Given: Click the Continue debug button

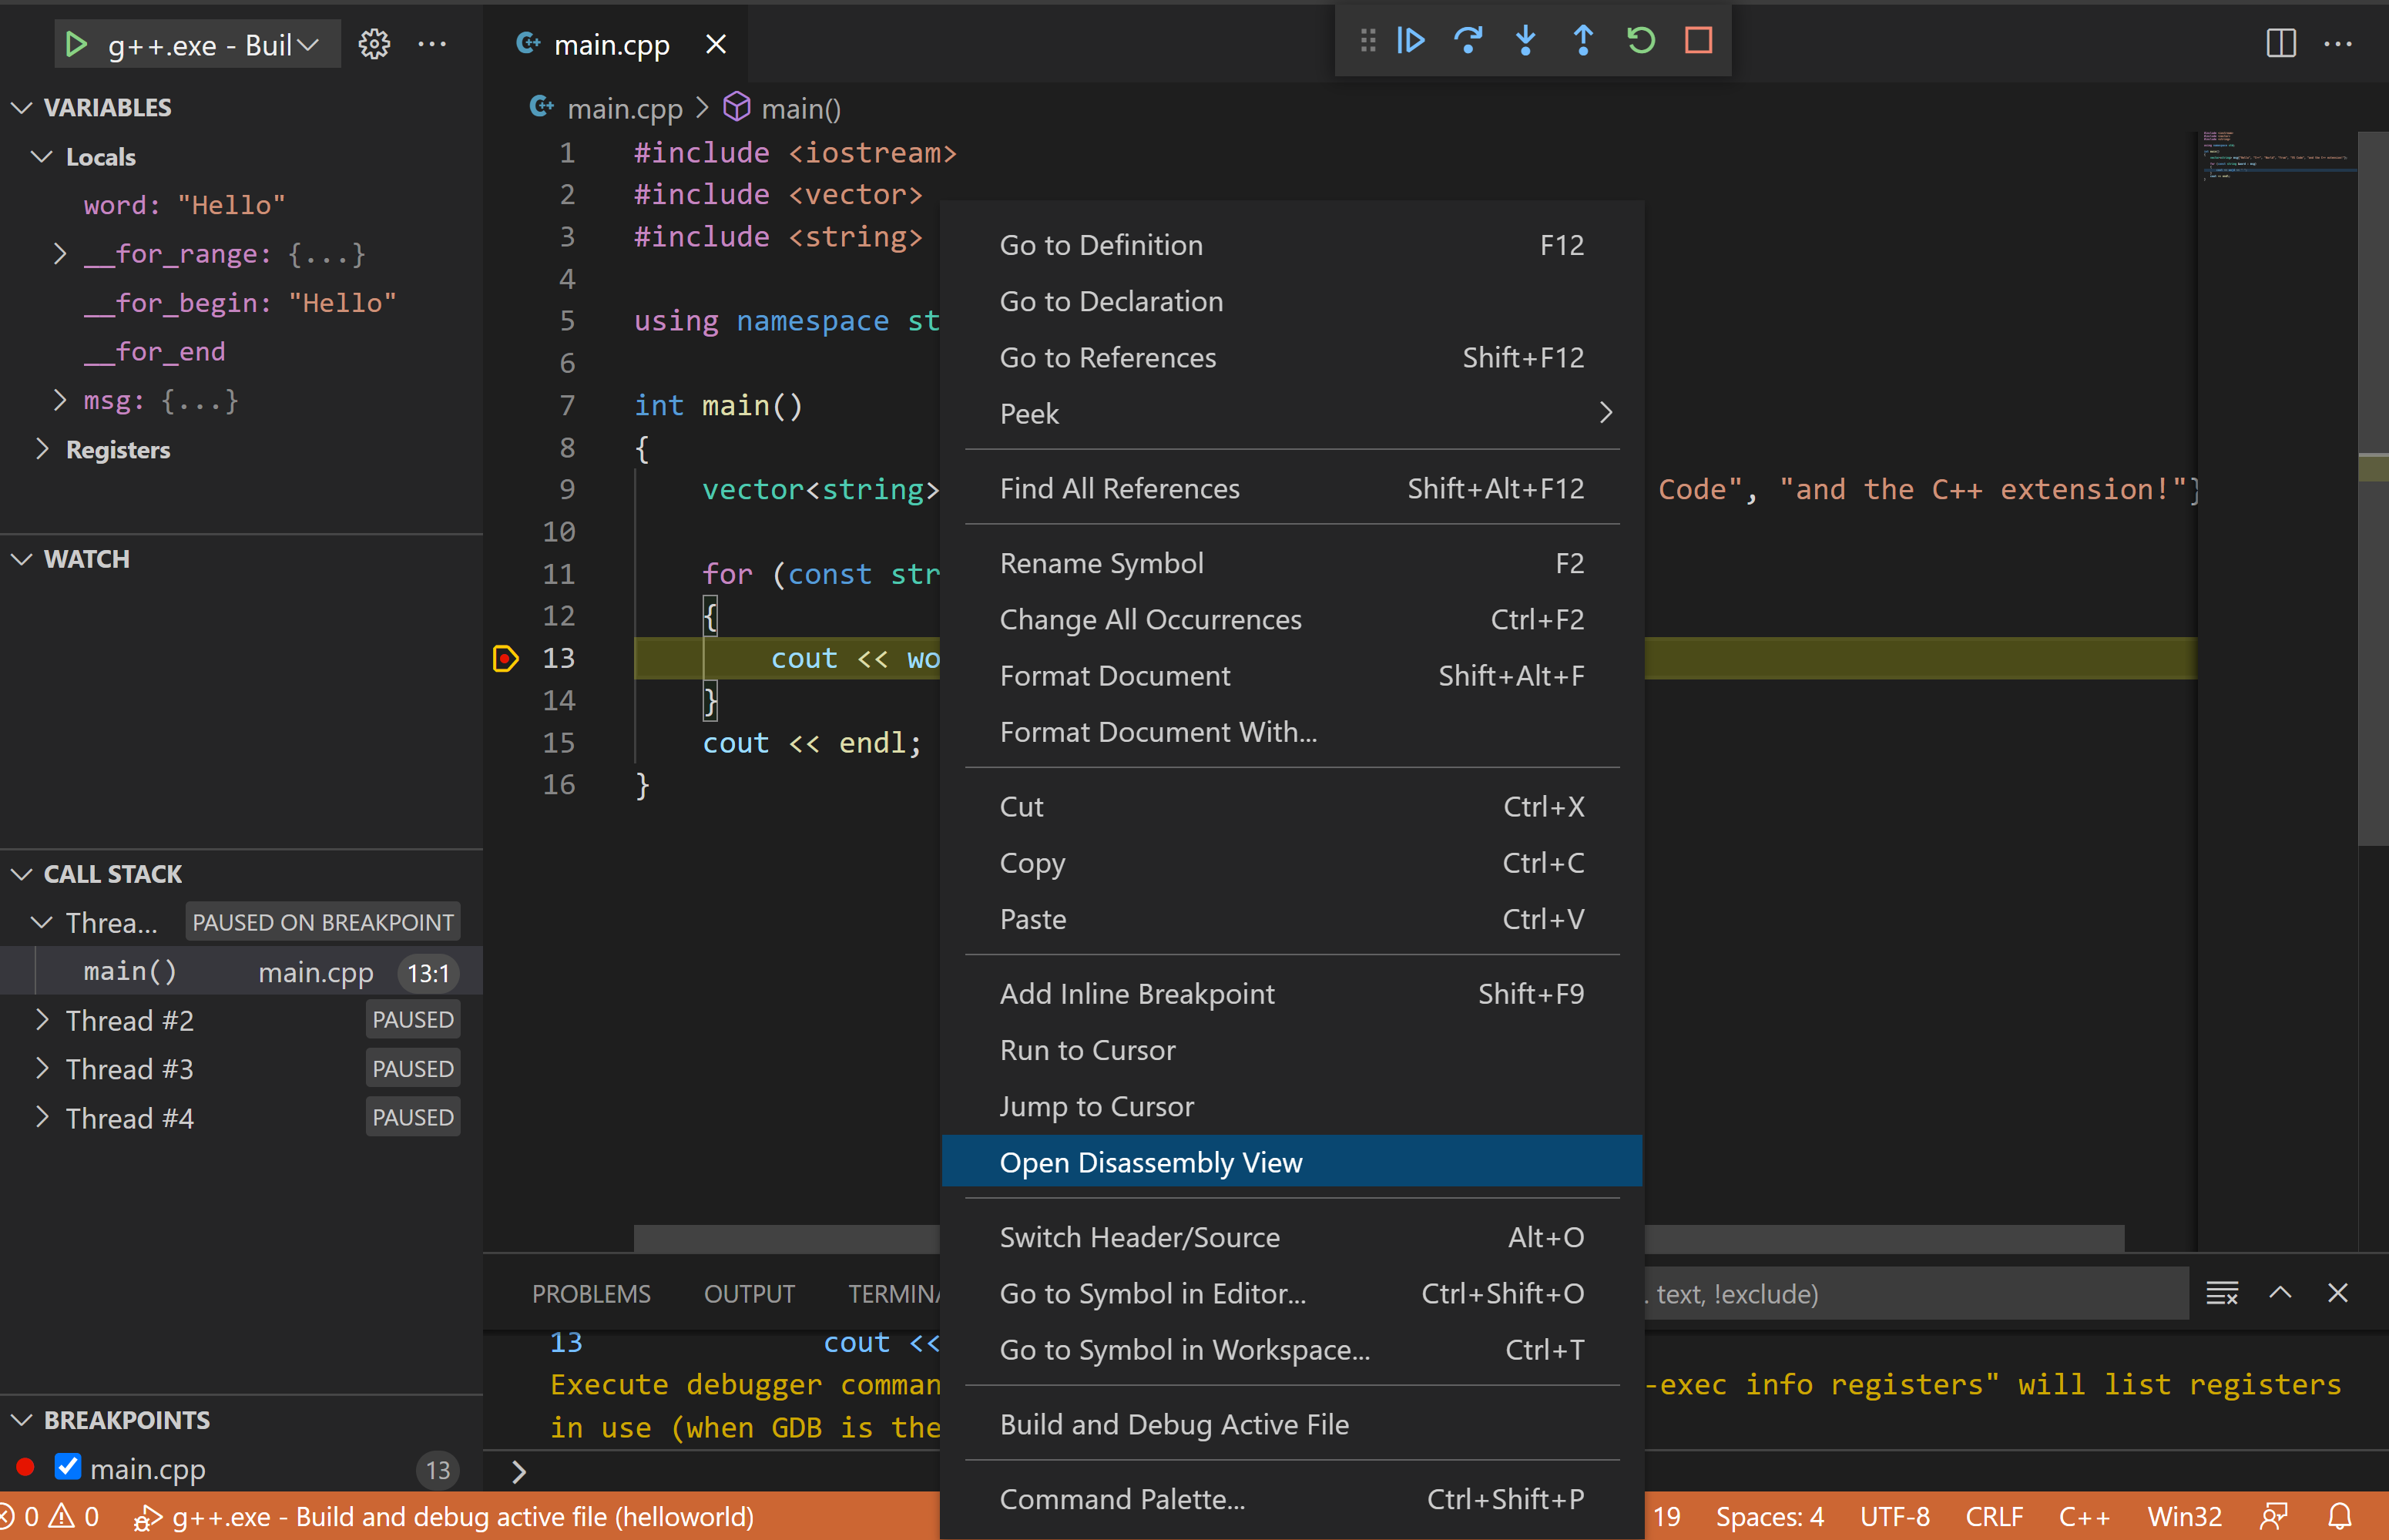Looking at the screenshot, I should pyautogui.click(x=1411, y=41).
